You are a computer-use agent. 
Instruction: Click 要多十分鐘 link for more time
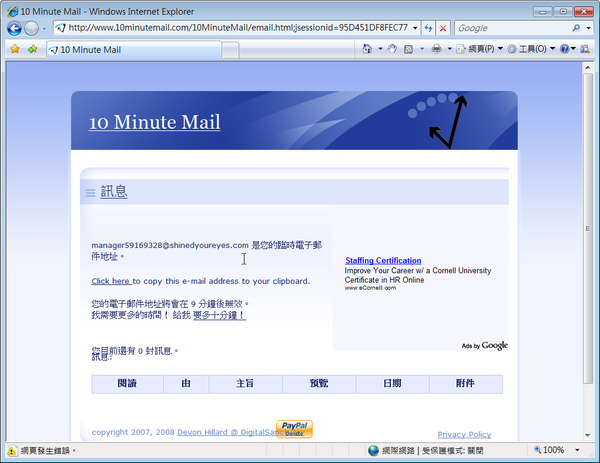(219, 315)
